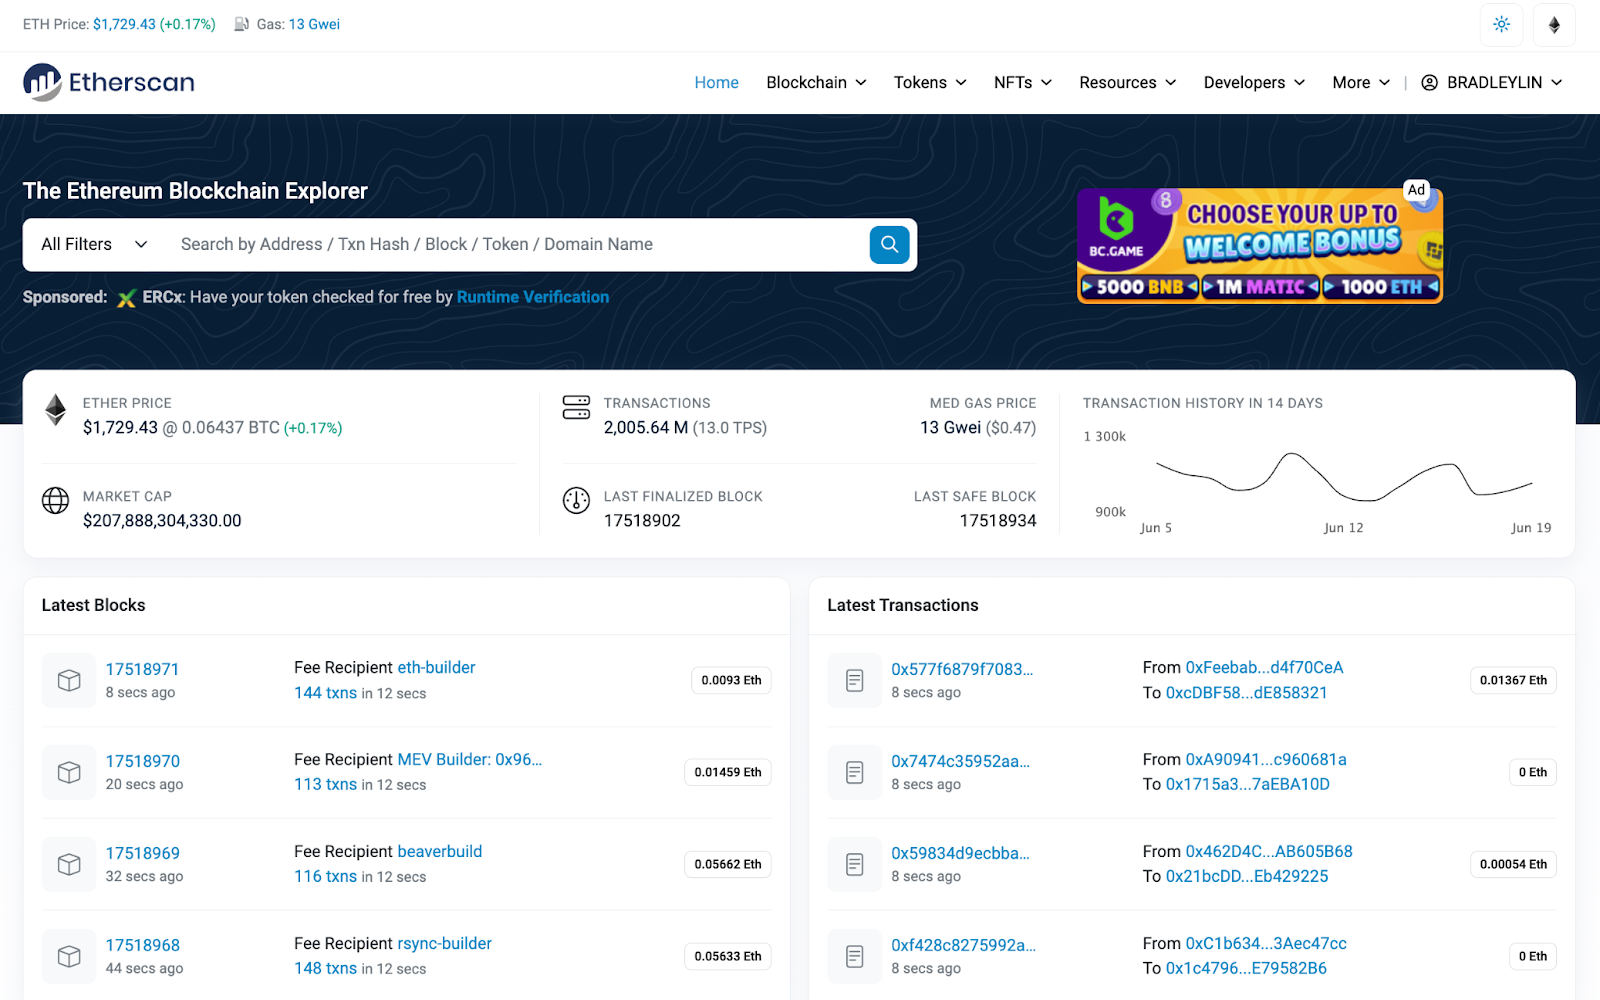View the 144 txns link
Image resolution: width=1600 pixels, height=1000 pixels.
tap(325, 692)
